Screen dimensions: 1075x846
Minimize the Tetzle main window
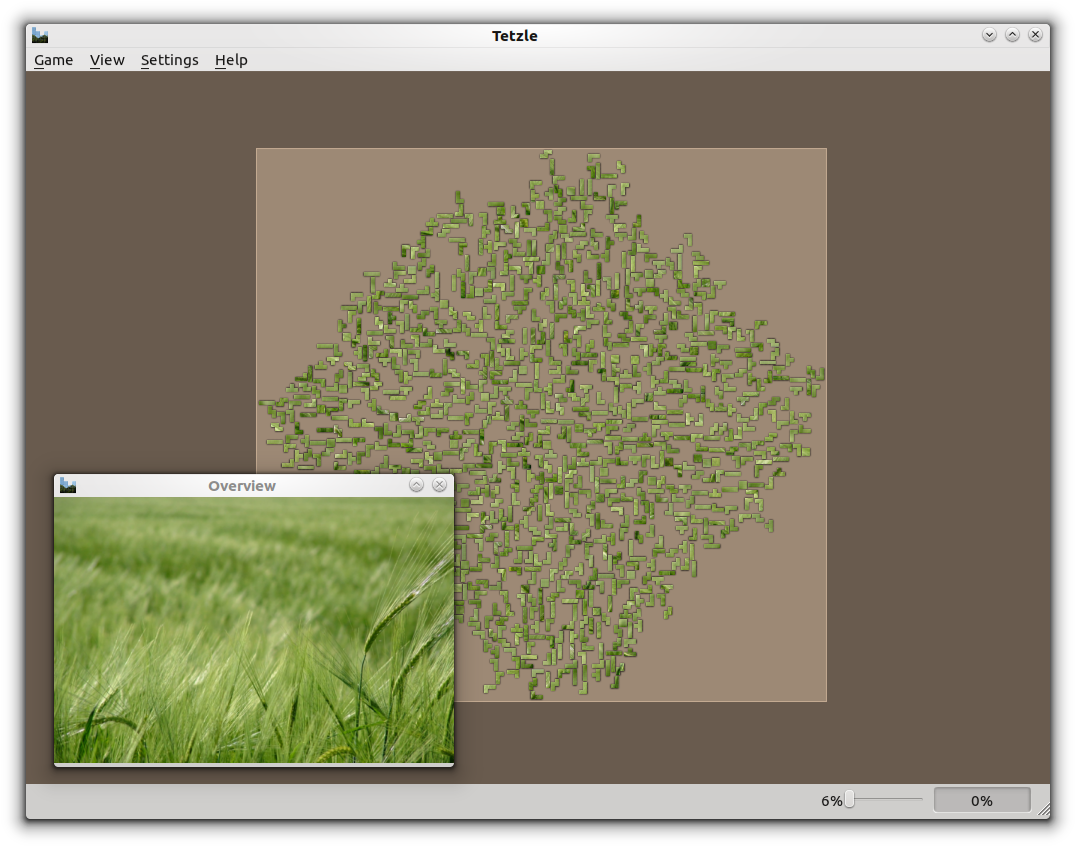click(989, 35)
